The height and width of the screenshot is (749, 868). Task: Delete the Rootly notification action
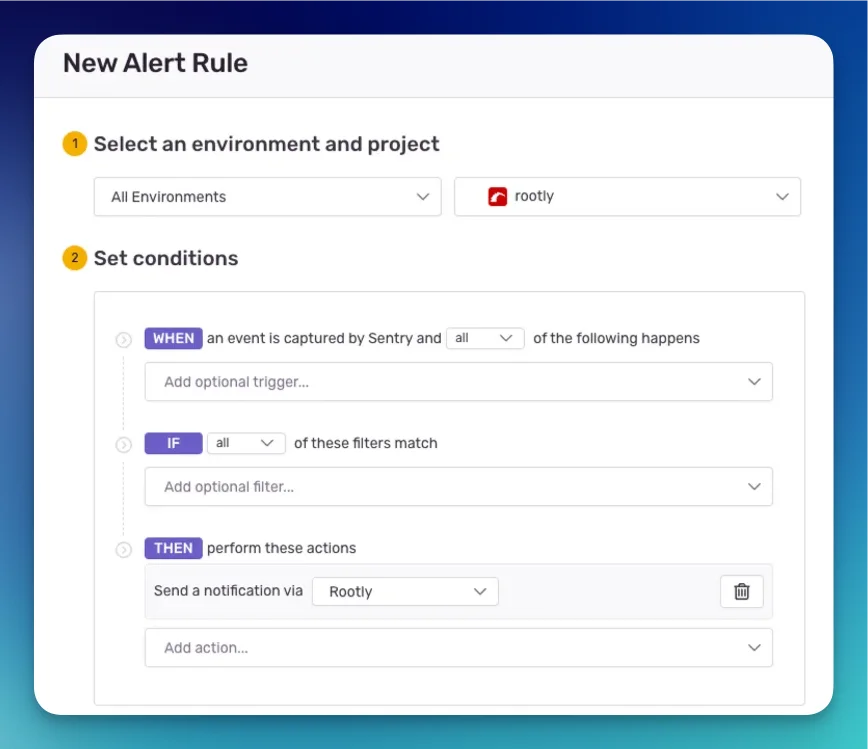[742, 591]
